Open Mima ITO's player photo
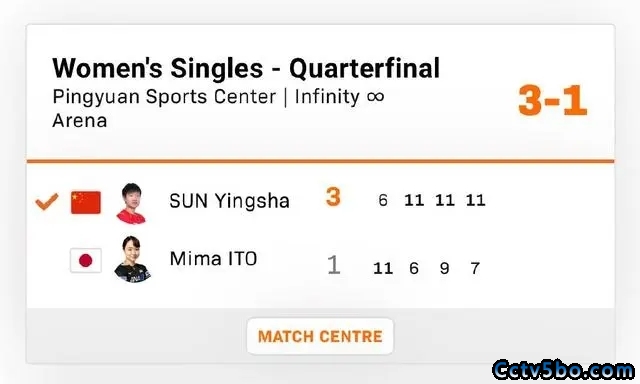This screenshot has width=640, height=384. 132,260
